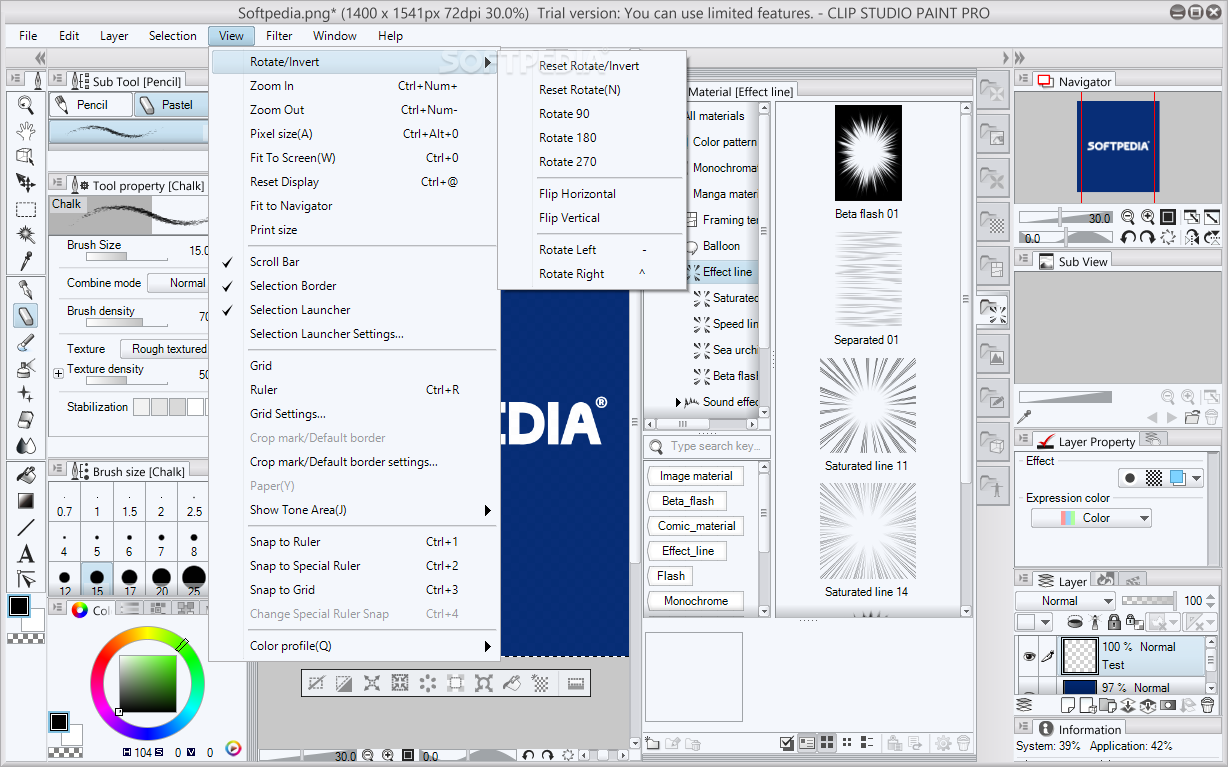Open Expression color Color dropdown

(1091, 518)
